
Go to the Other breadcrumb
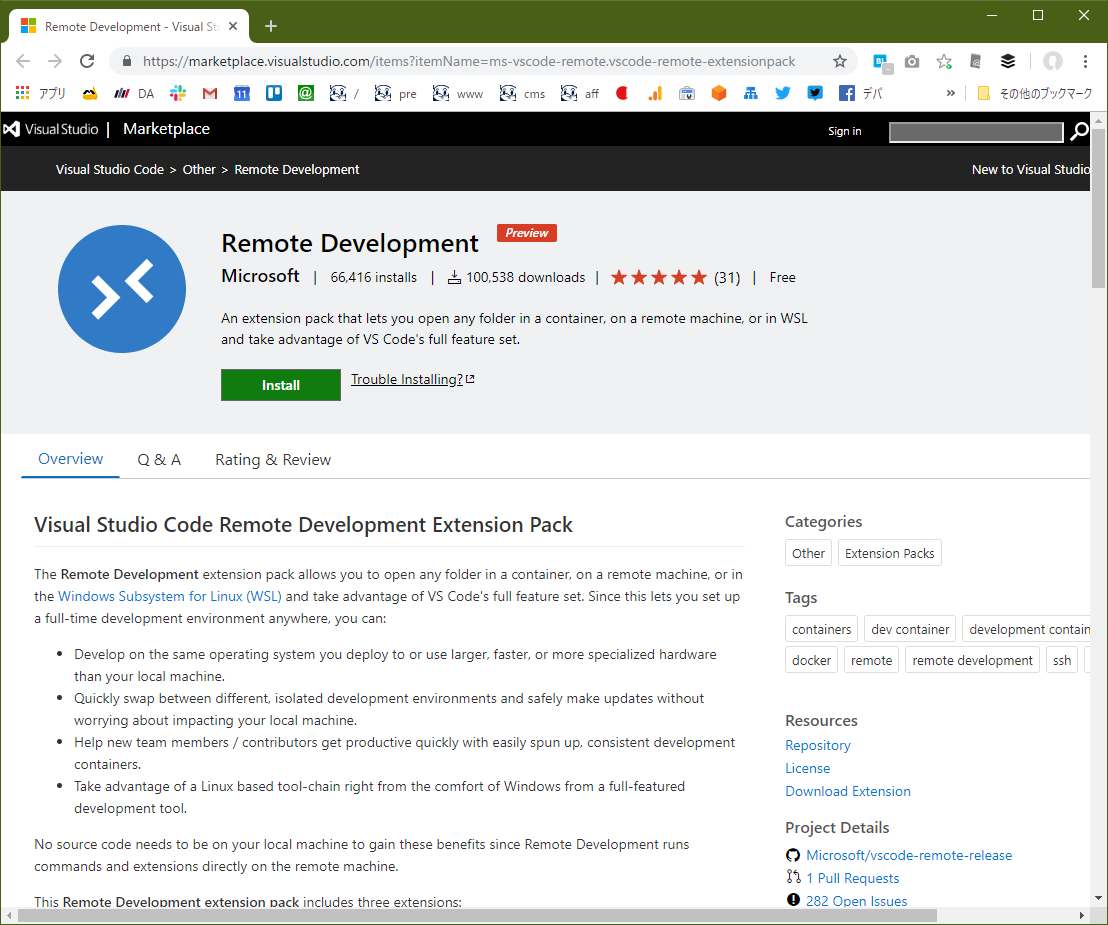(199, 170)
